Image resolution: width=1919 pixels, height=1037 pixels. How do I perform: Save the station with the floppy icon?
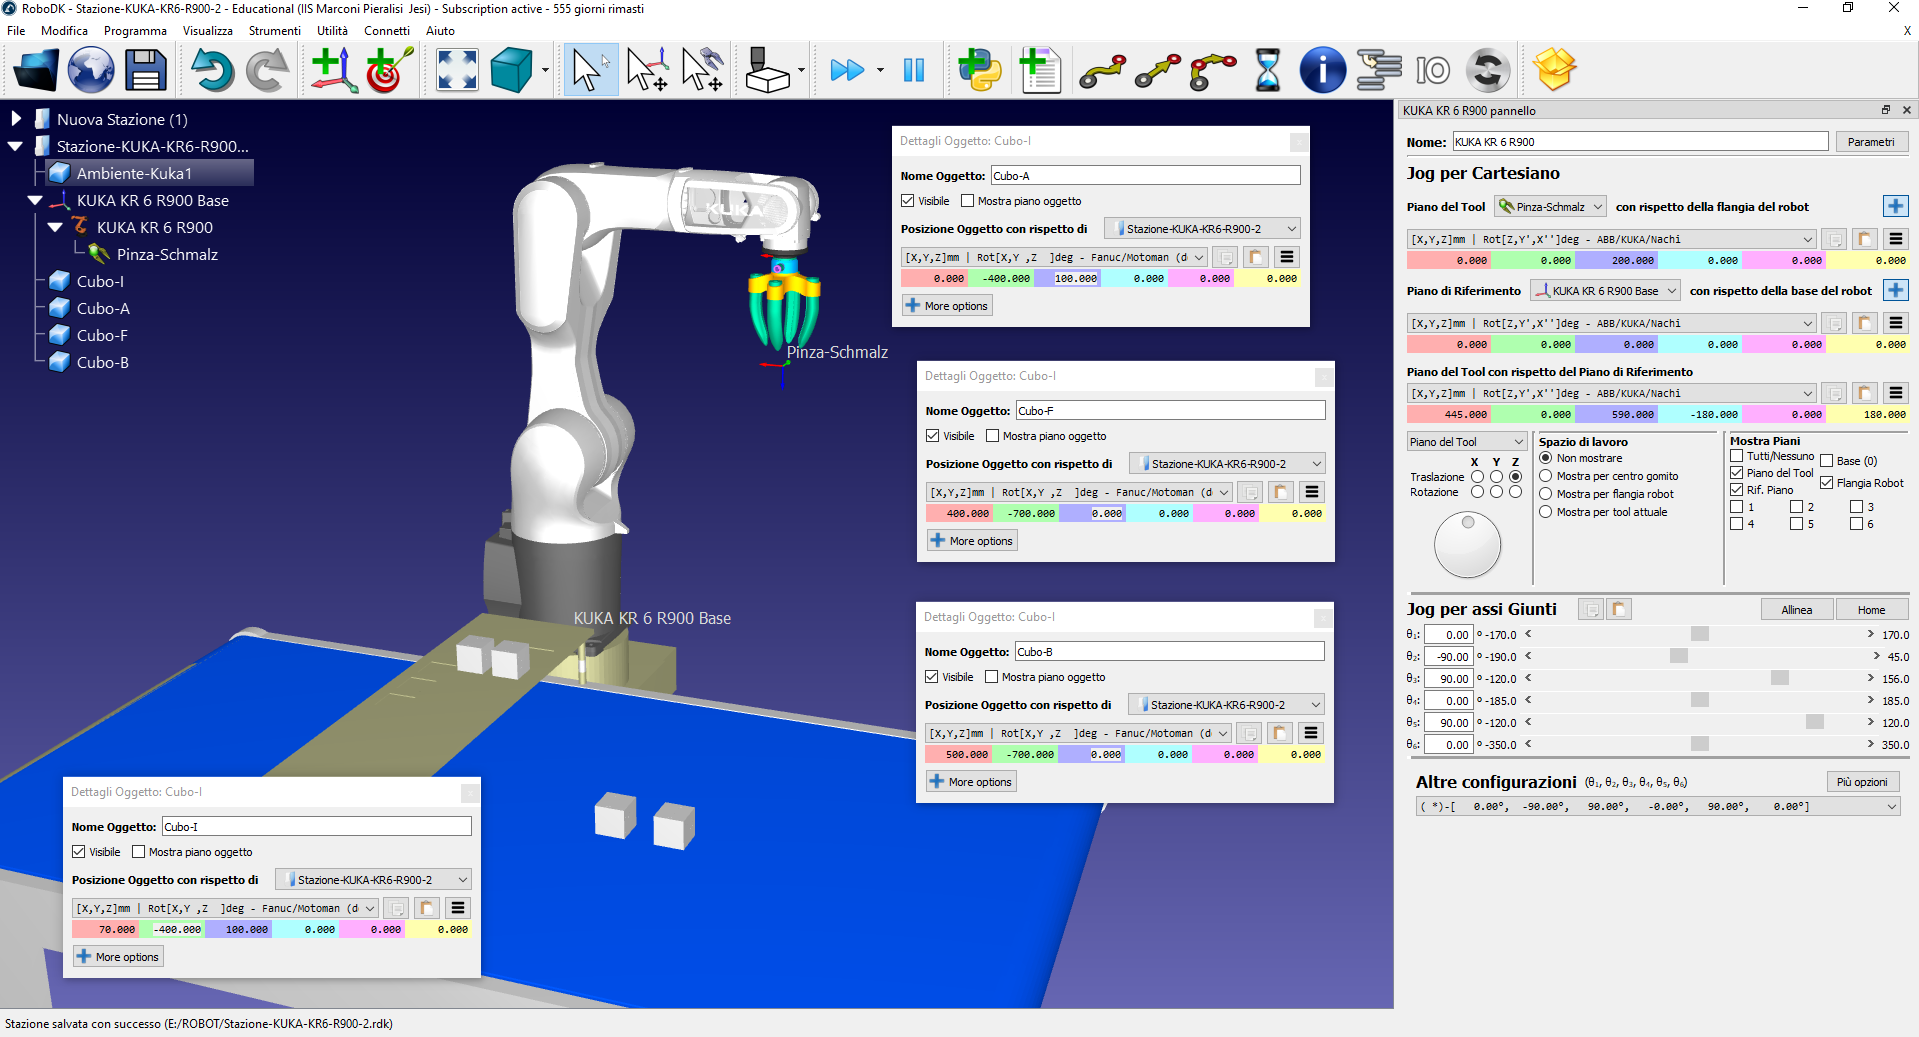point(145,70)
